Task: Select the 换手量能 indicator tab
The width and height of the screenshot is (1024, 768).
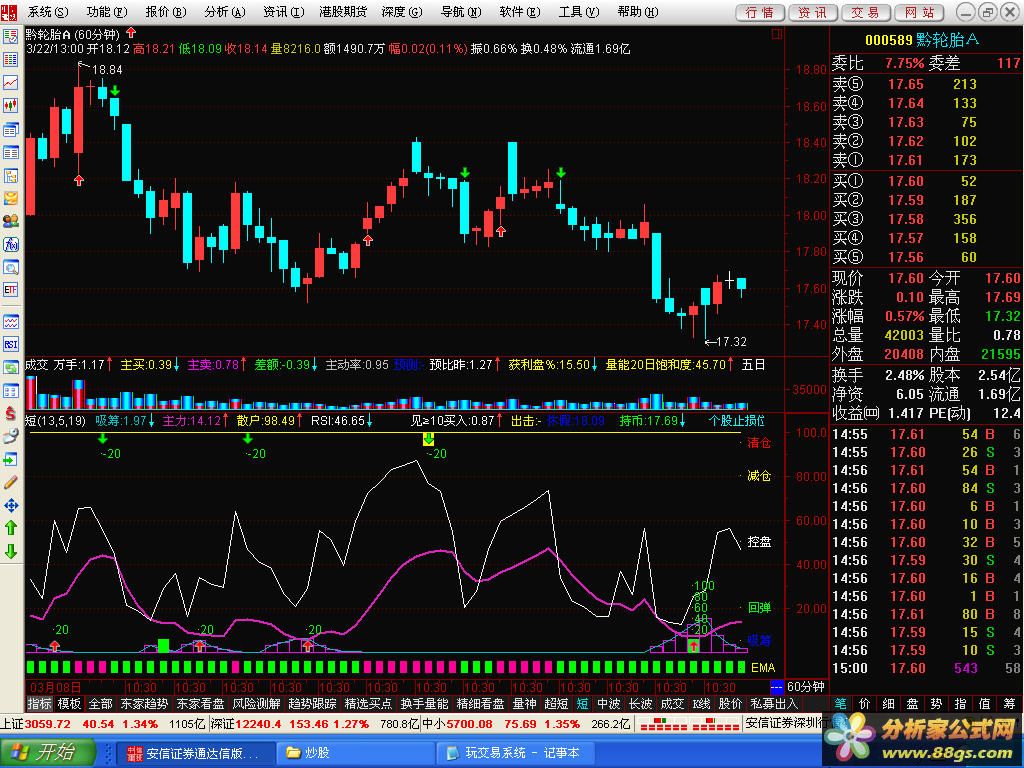Action: tap(424, 703)
